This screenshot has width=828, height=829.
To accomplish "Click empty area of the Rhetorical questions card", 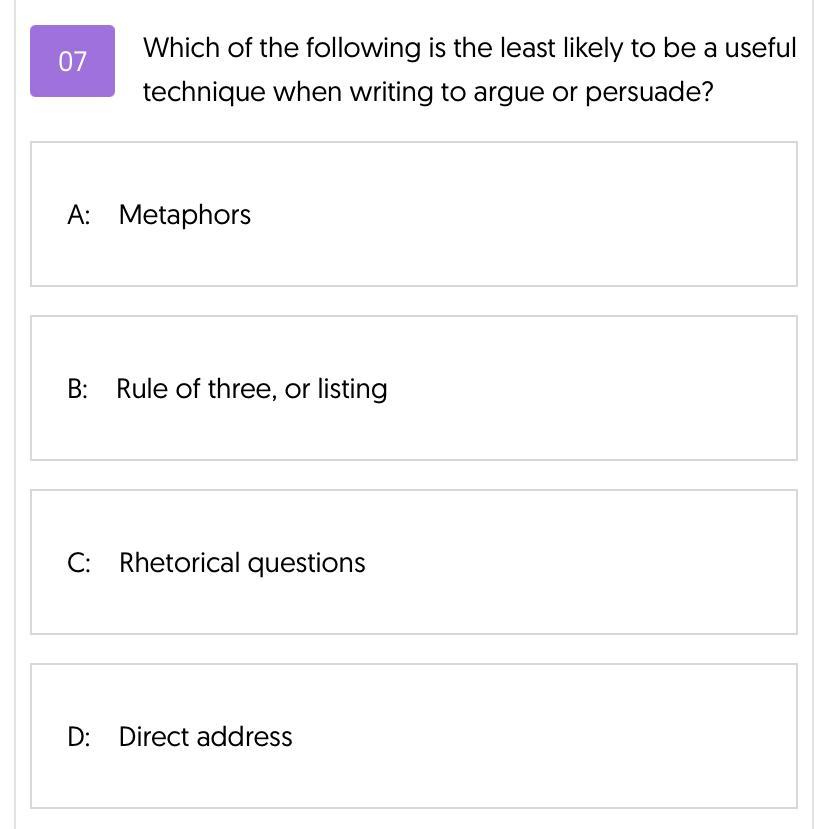I will (582, 562).
